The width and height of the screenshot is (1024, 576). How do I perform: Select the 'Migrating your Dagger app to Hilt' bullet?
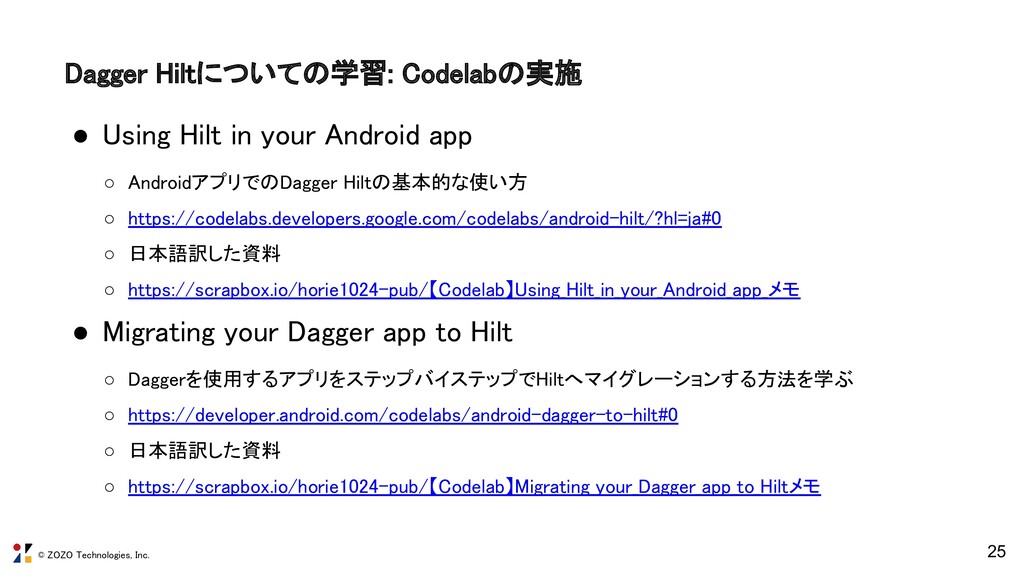click(307, 332)
